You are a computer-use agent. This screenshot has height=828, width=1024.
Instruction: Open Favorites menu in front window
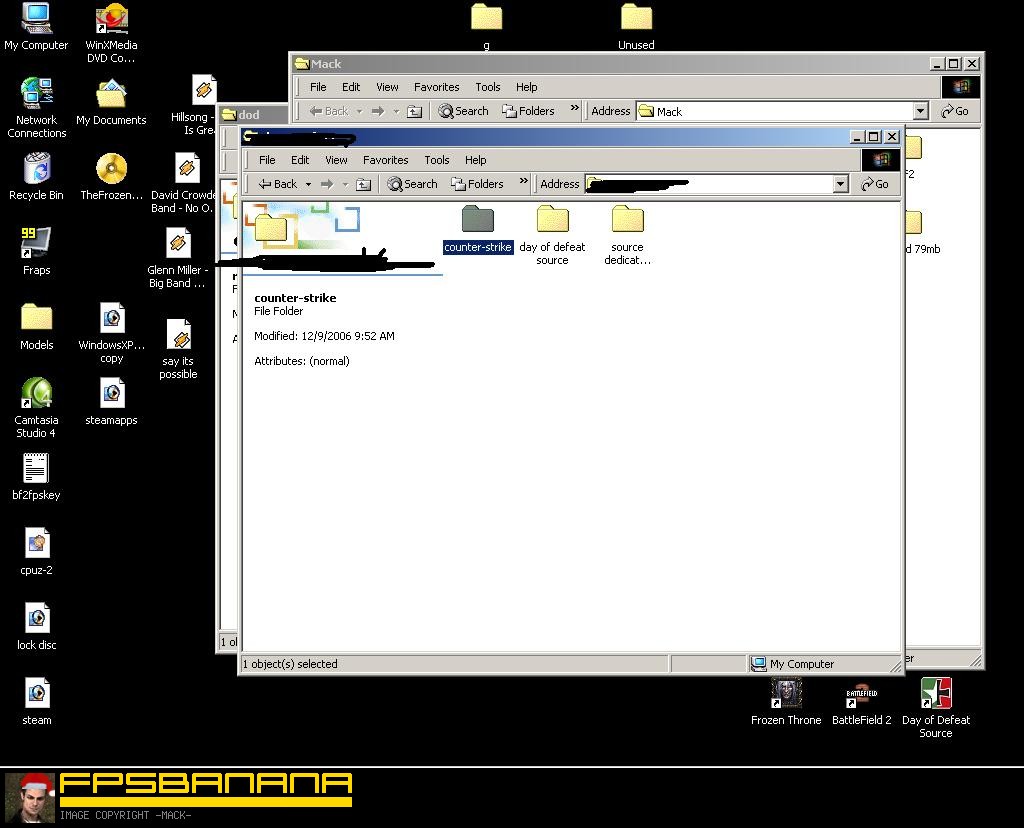(385, 160)
